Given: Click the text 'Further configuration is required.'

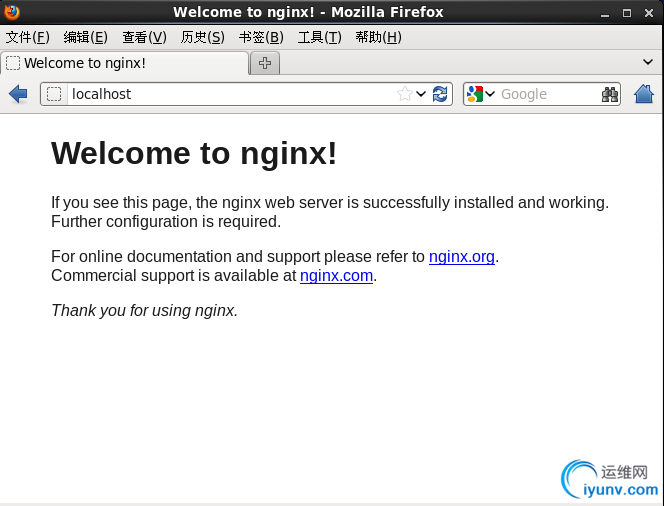Looking at the screenshot, I should pos(166,221).
